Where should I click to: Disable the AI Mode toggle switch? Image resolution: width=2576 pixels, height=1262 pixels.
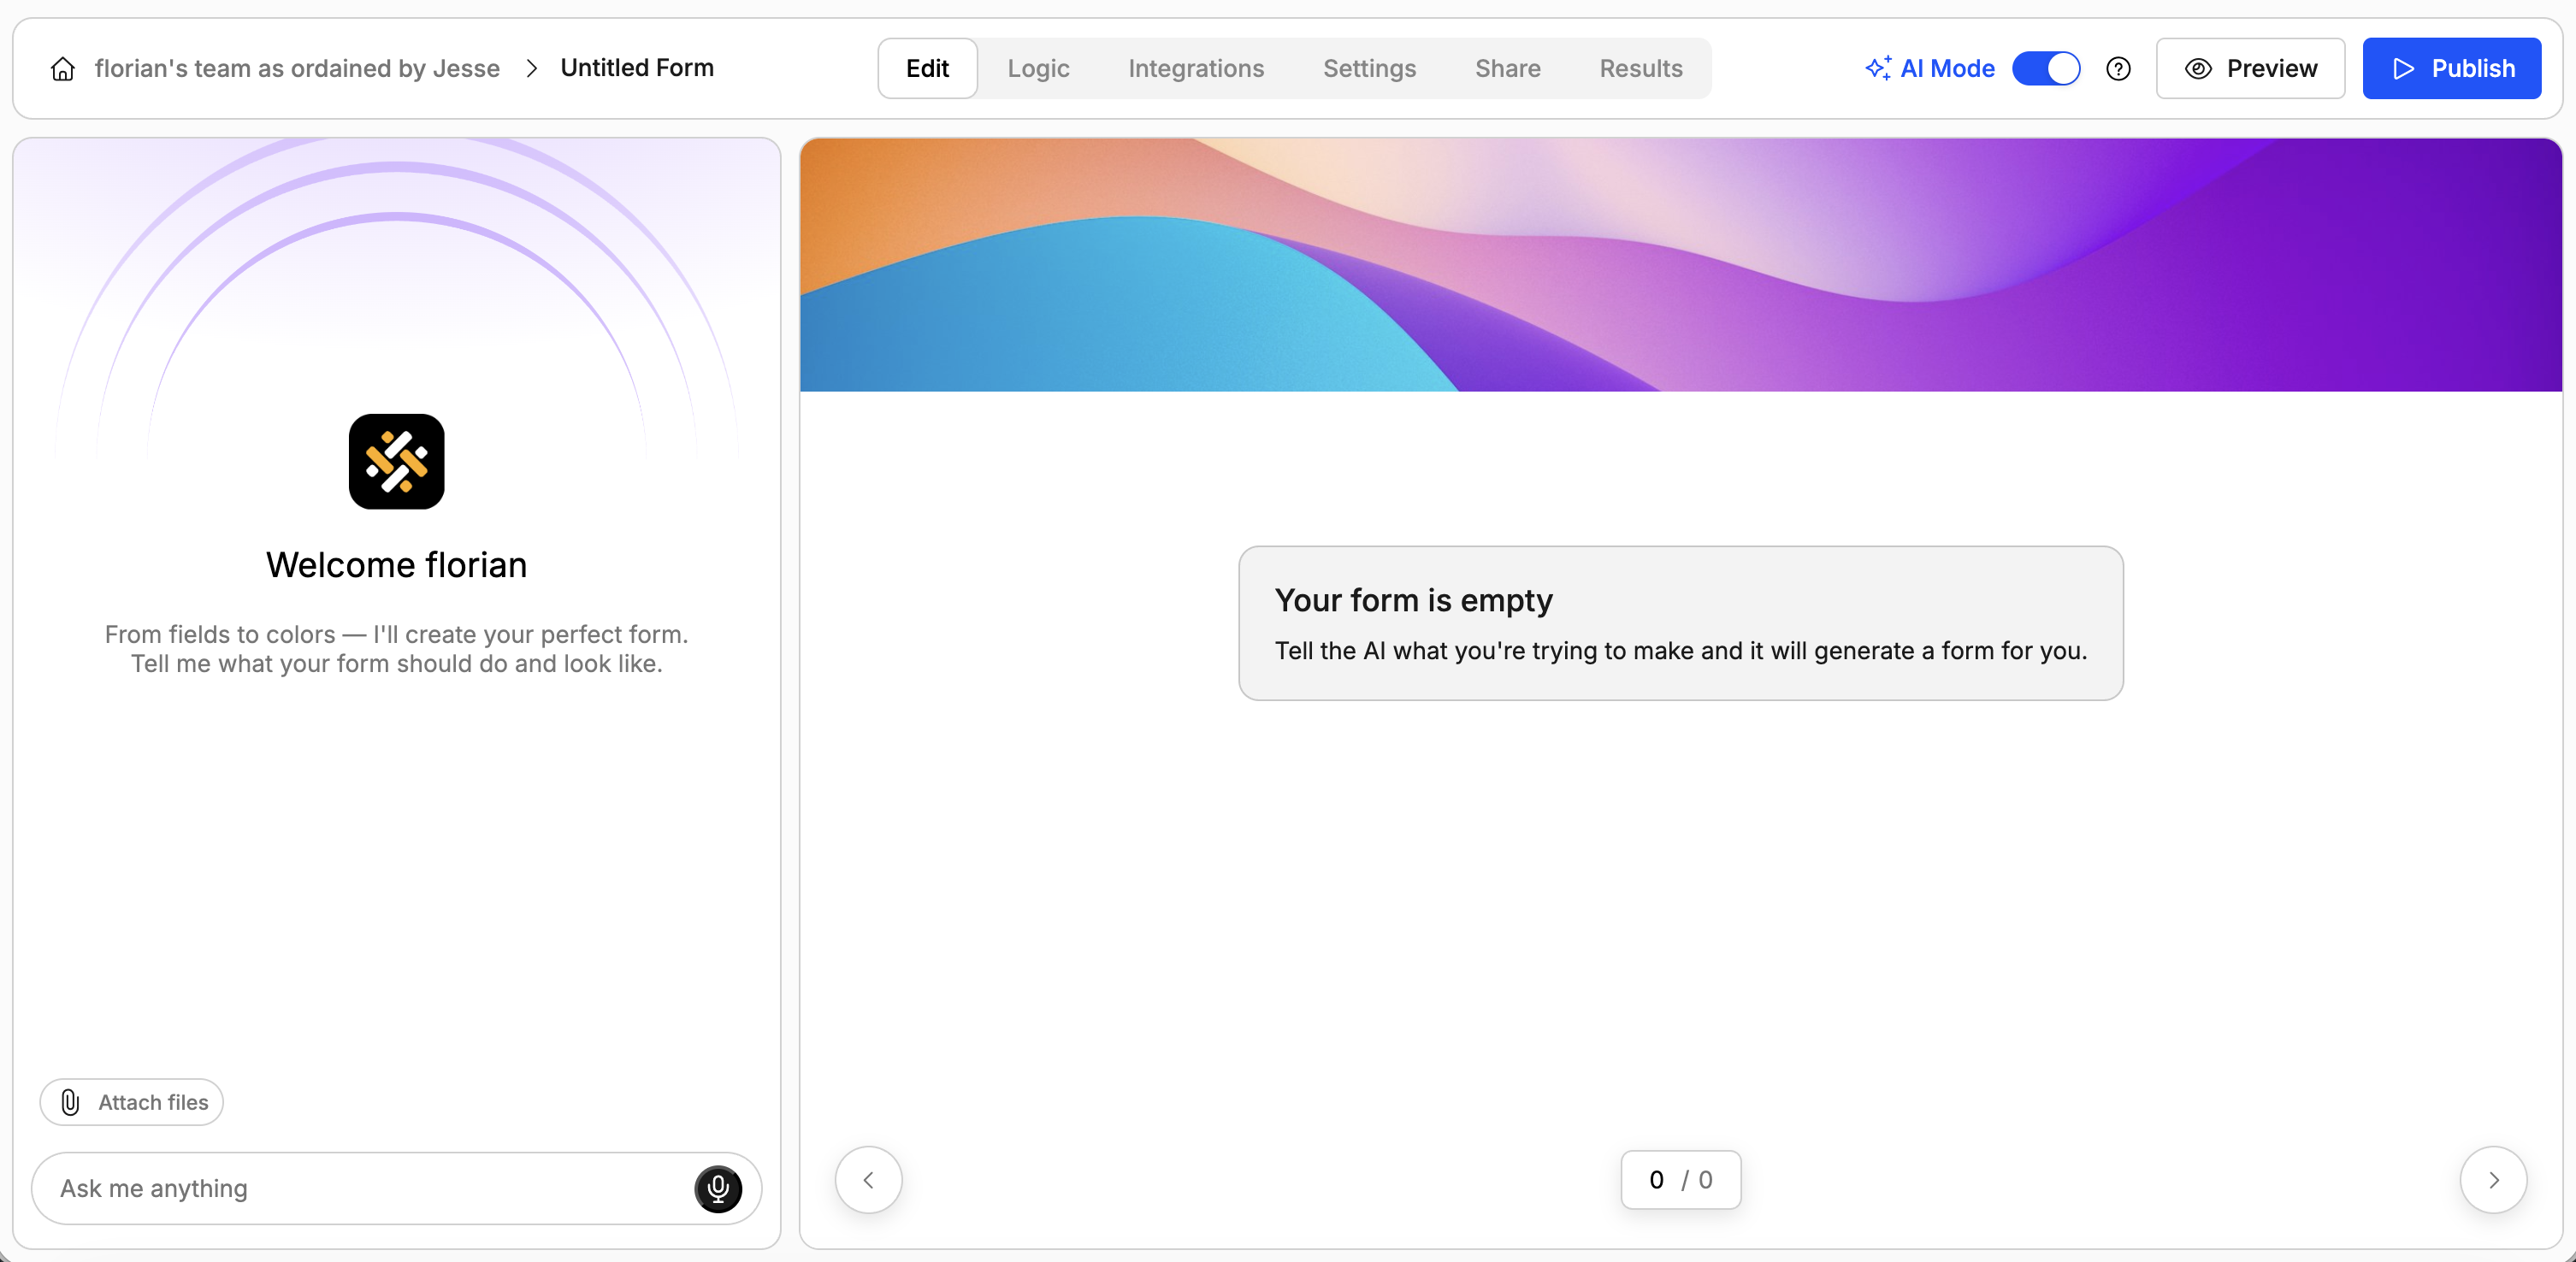pos(2046,68)
